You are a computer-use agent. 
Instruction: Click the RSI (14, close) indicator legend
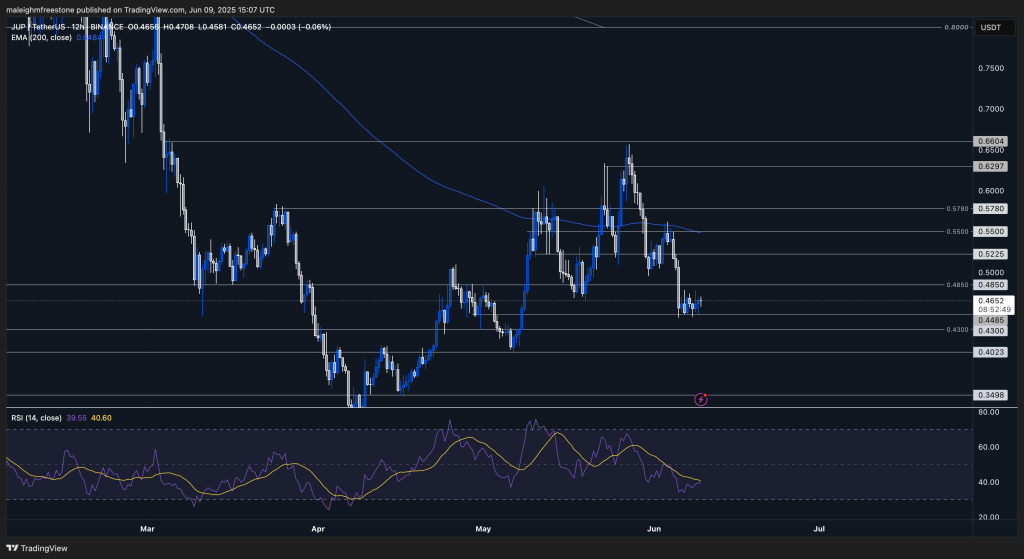(35, 416)
